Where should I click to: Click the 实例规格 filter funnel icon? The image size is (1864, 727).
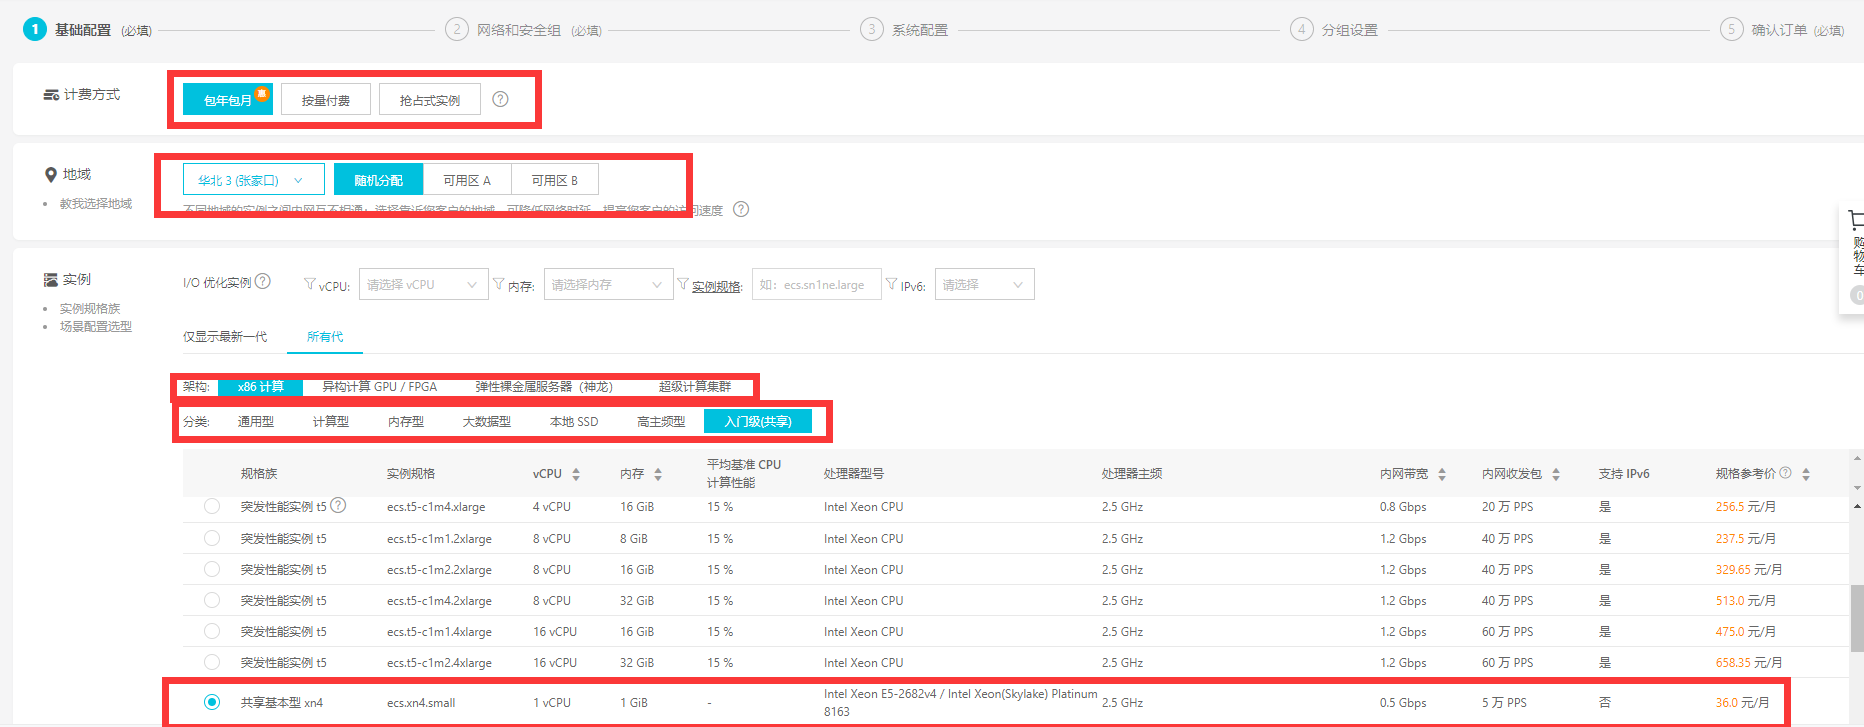683,284
